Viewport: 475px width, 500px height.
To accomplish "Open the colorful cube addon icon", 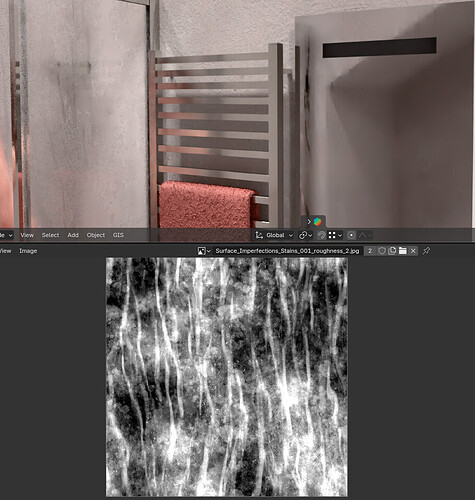I will point(318,222).
